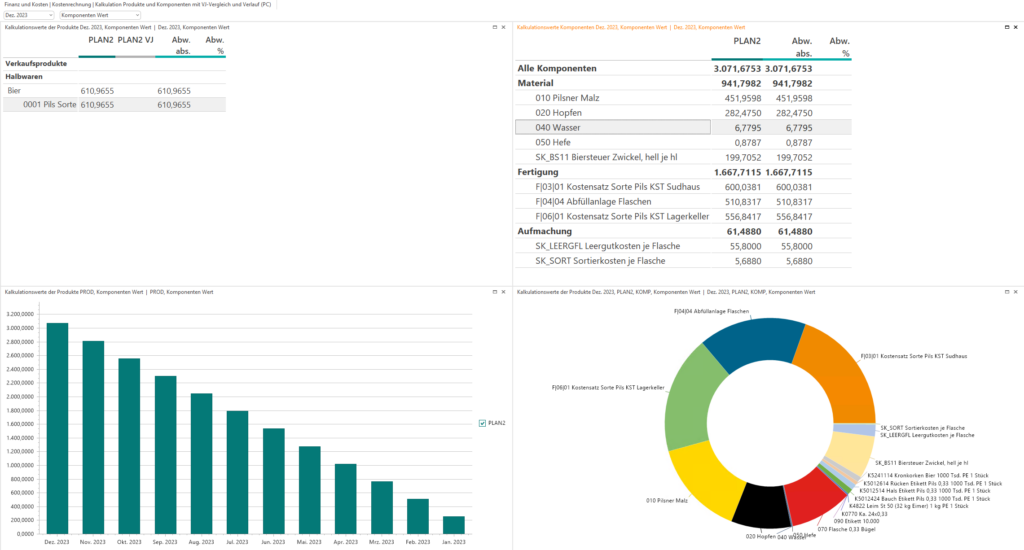Select F|04|04 Abfüllanlage Flaschen table row
The height and width of the screenshot is (550, 1024).
pyautogui.click(x=683, y=202)
